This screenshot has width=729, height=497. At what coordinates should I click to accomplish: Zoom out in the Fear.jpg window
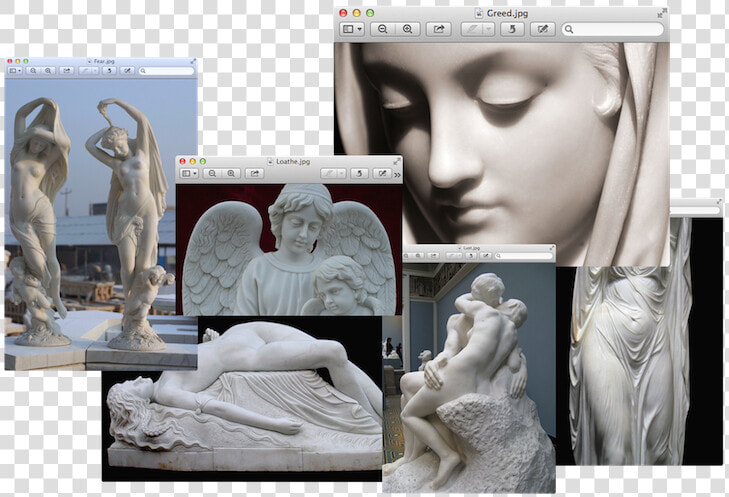[33, 71]
